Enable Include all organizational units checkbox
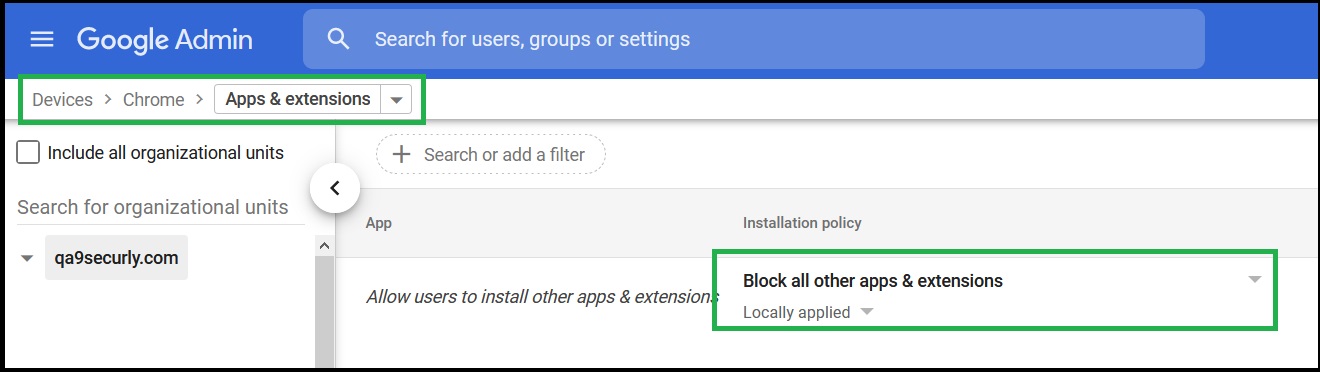This screenshot has height=372, width=1320. pos(29,153)
